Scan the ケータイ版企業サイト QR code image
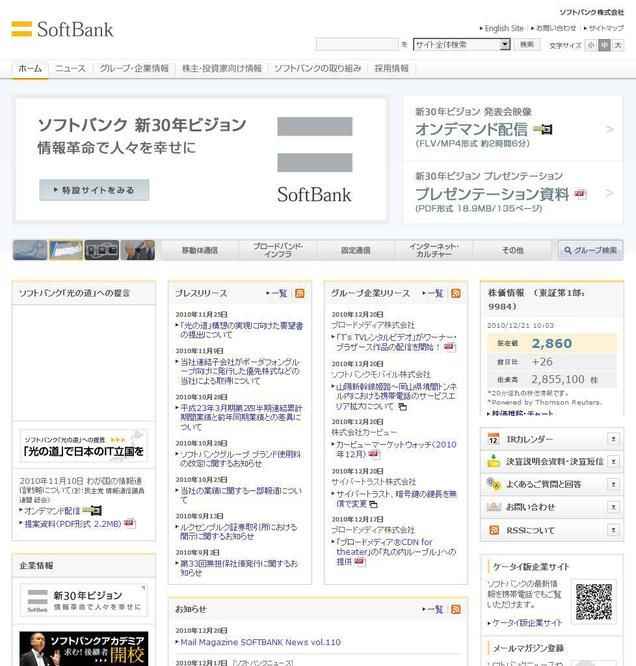This screenshot has width=636, height=666. pyautogui.click(x=594, y=601)
